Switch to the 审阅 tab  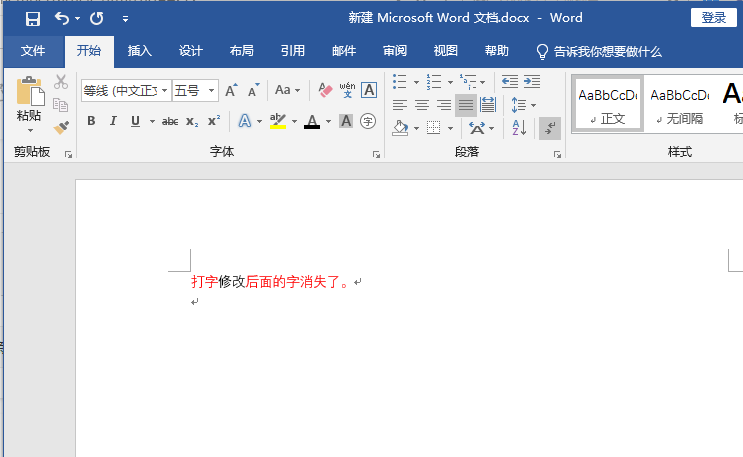point(395,51)
